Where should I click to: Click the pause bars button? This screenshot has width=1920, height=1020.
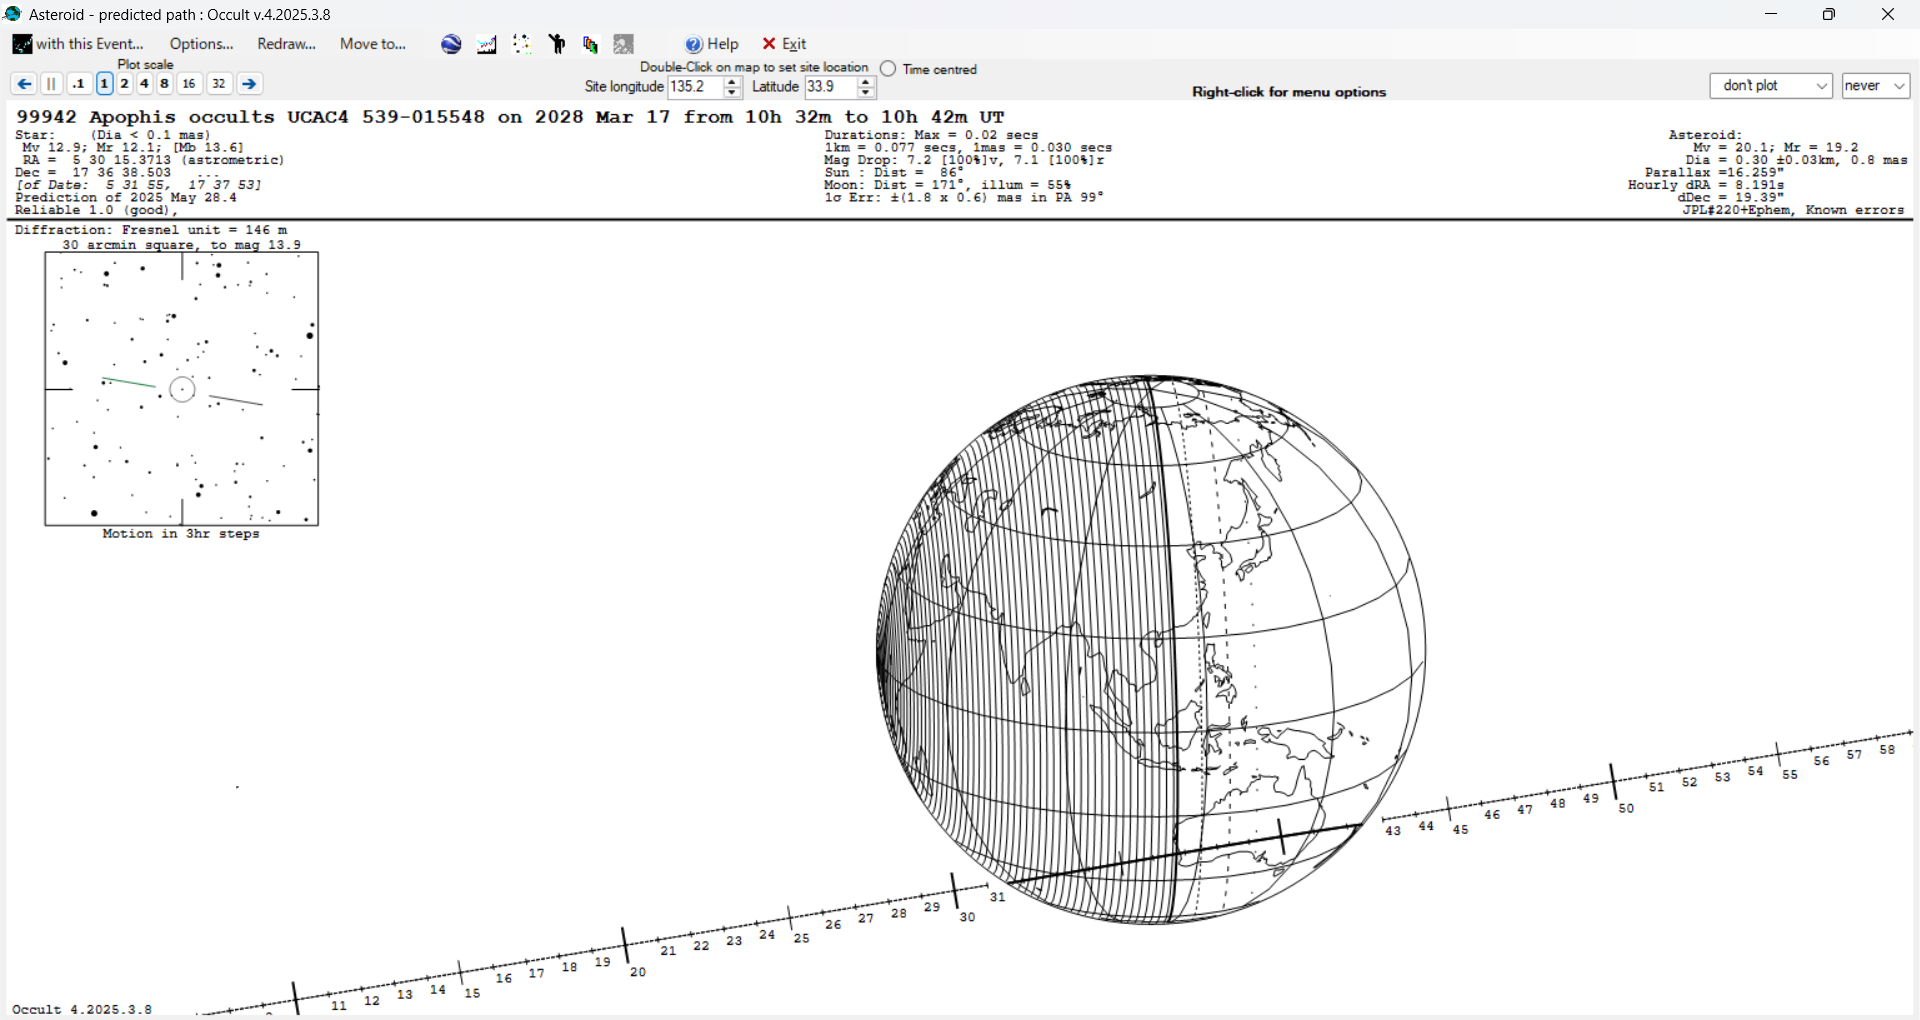point(52,84)
